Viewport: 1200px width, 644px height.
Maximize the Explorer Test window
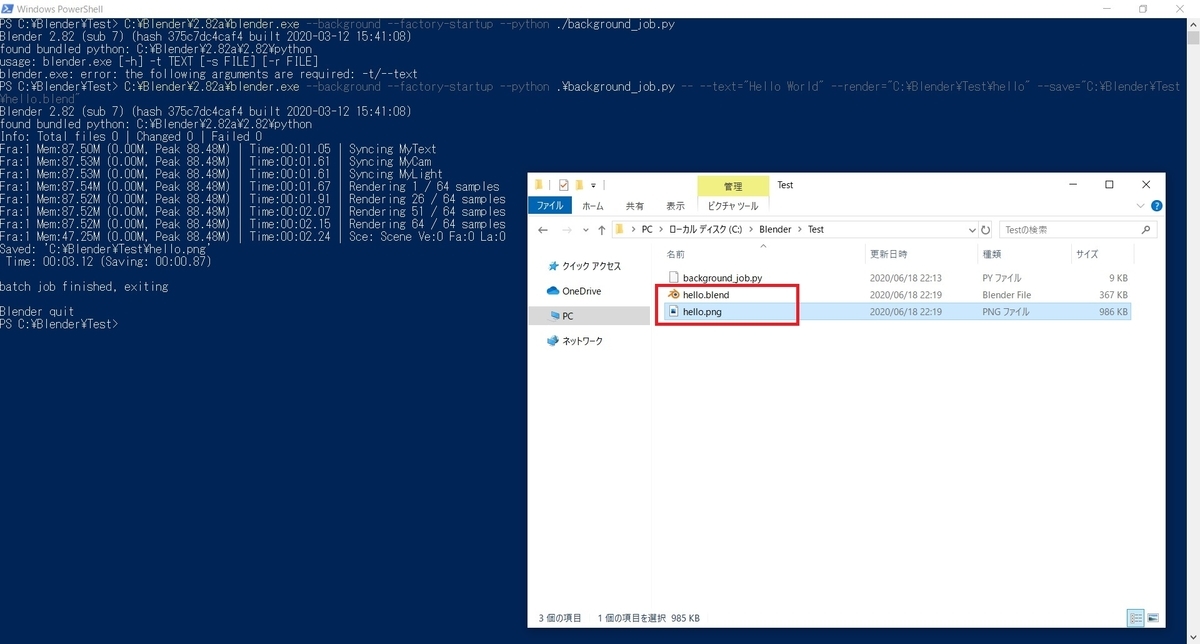click(1109, 185)
